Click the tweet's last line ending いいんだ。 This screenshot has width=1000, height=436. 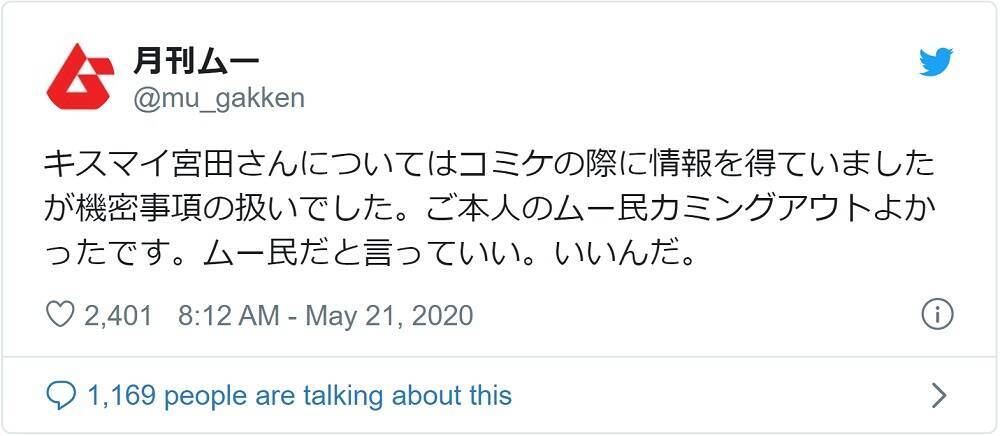(370, 251)
